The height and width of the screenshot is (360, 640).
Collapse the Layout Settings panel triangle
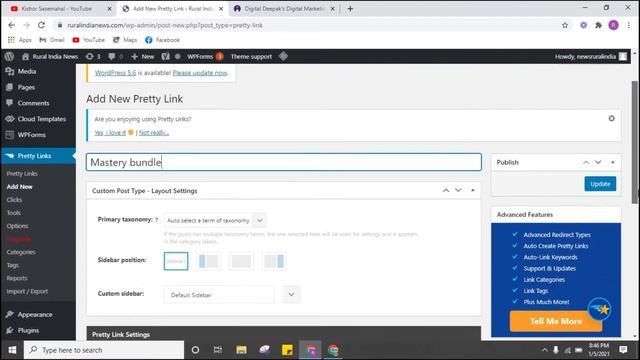(x=473, y=190)
